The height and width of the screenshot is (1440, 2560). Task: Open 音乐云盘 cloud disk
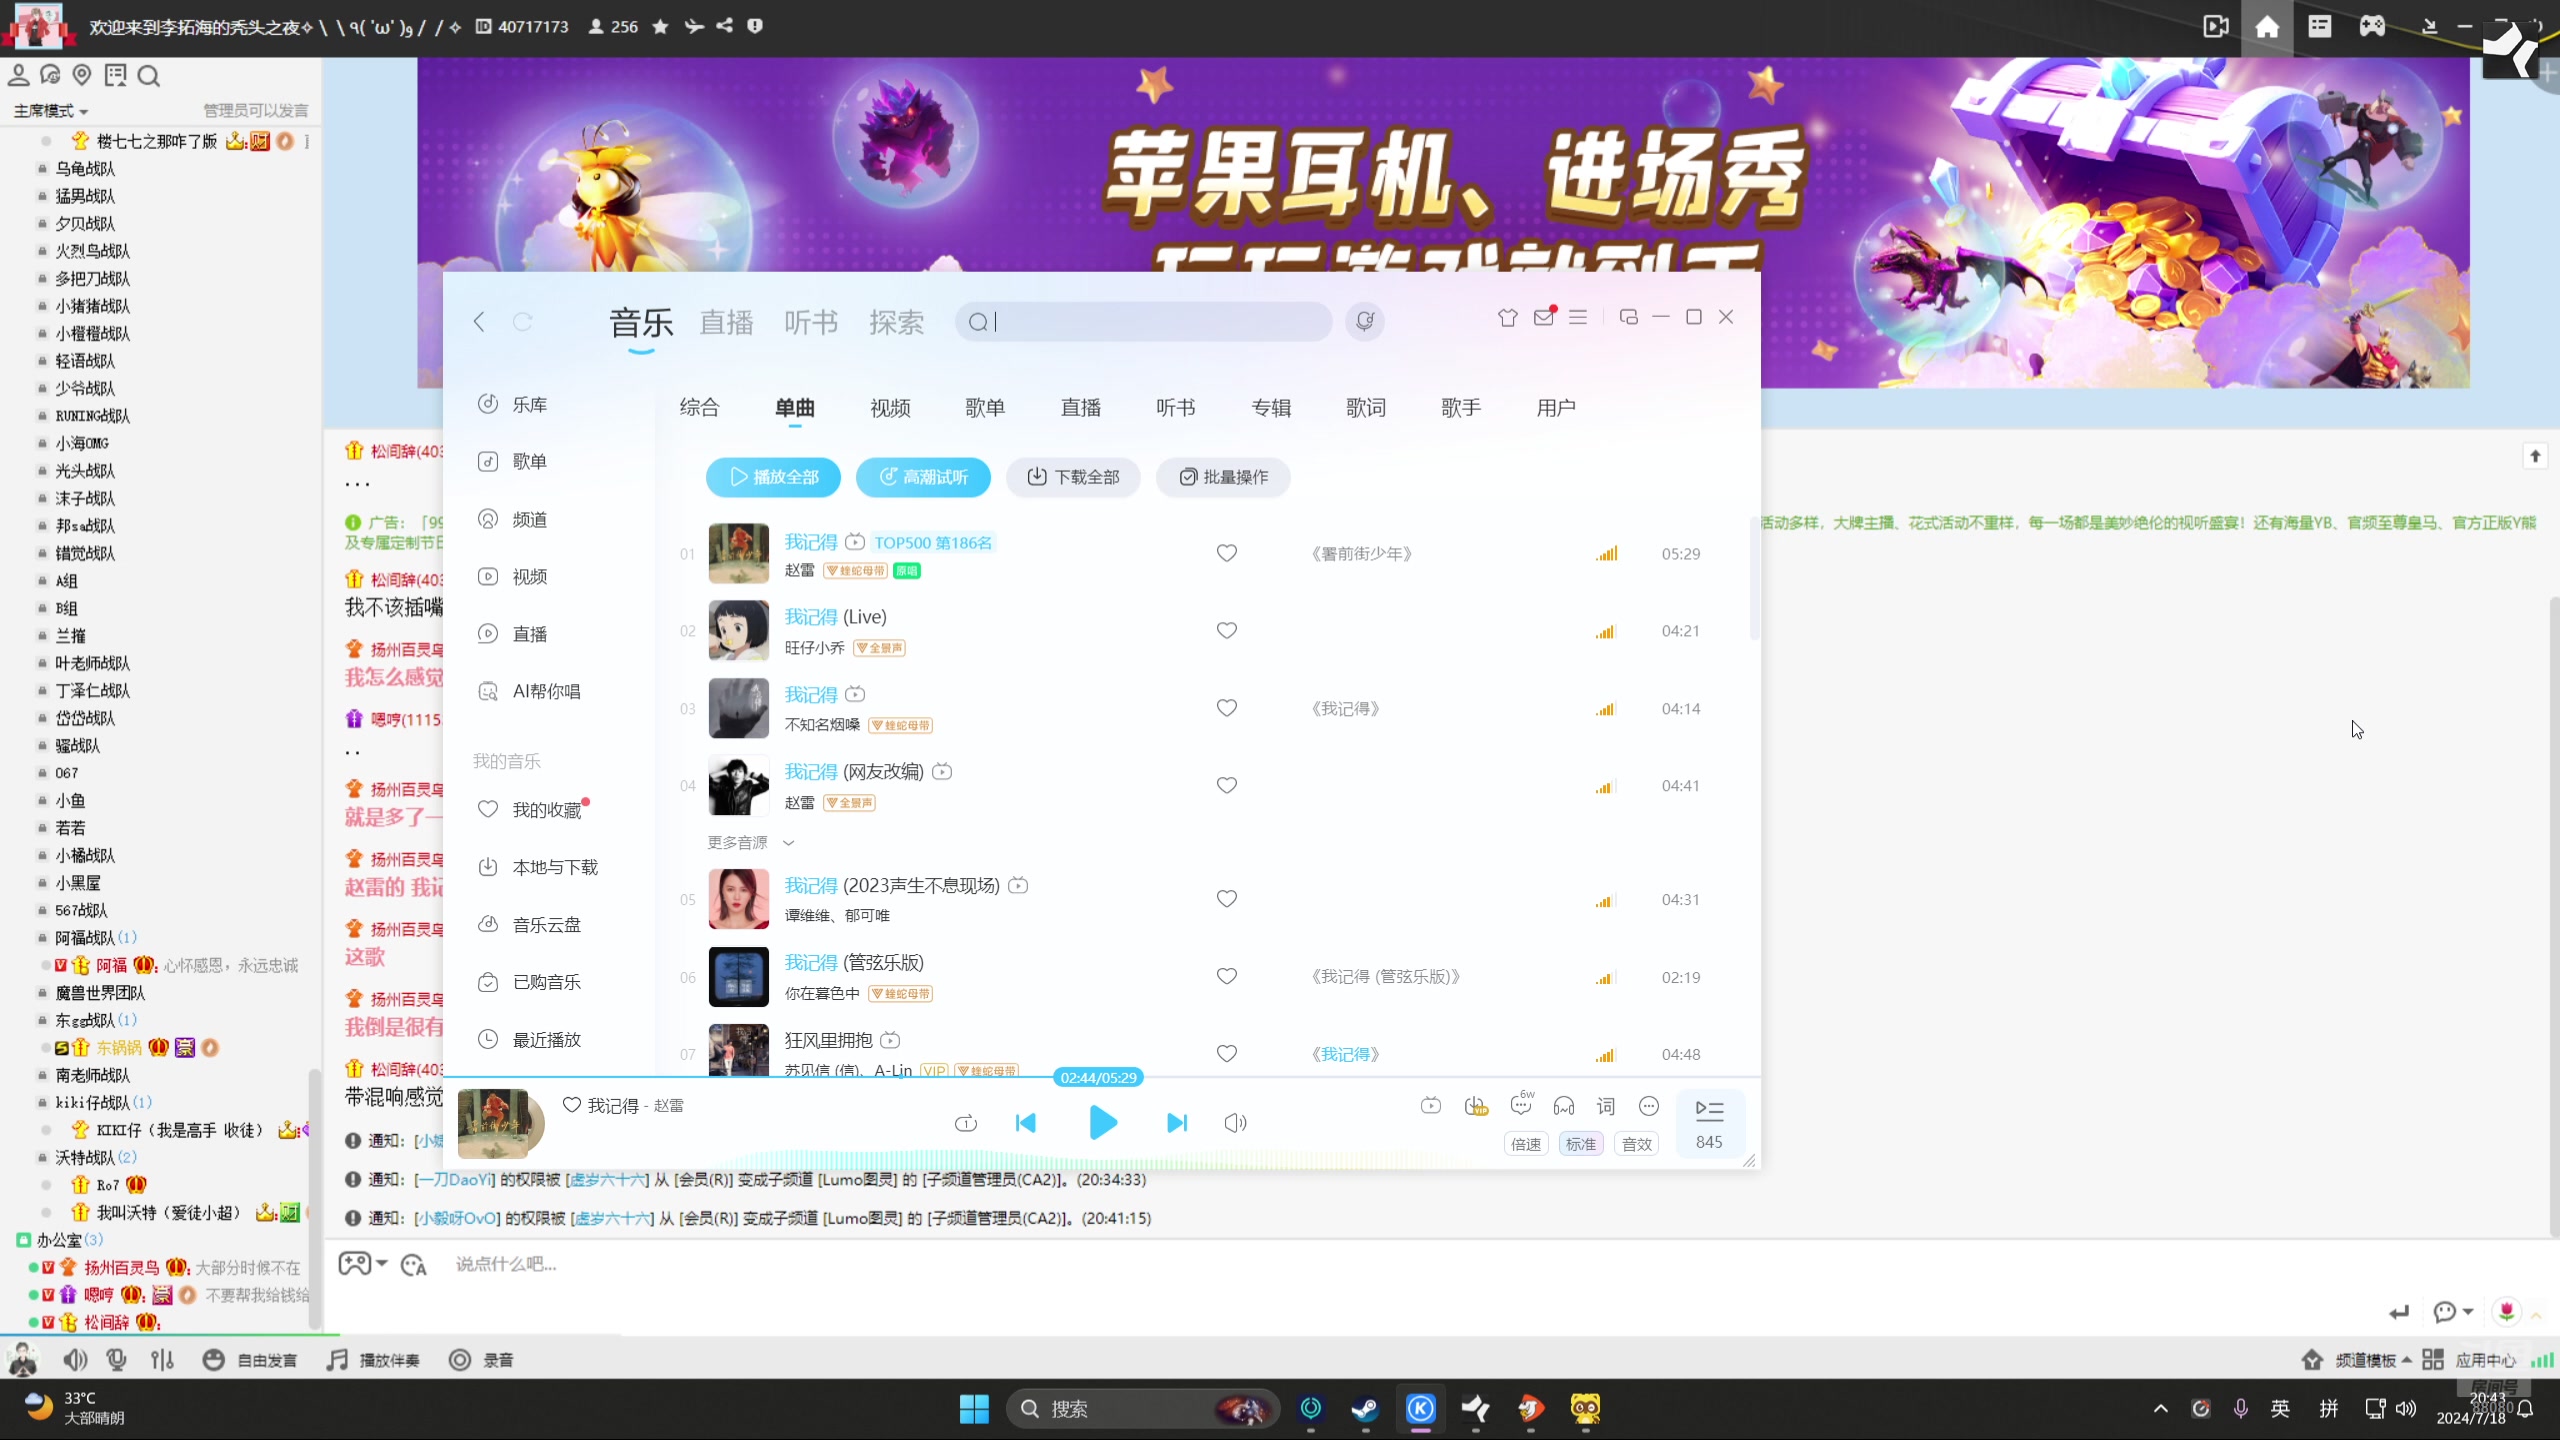click(x=529, y=924)
